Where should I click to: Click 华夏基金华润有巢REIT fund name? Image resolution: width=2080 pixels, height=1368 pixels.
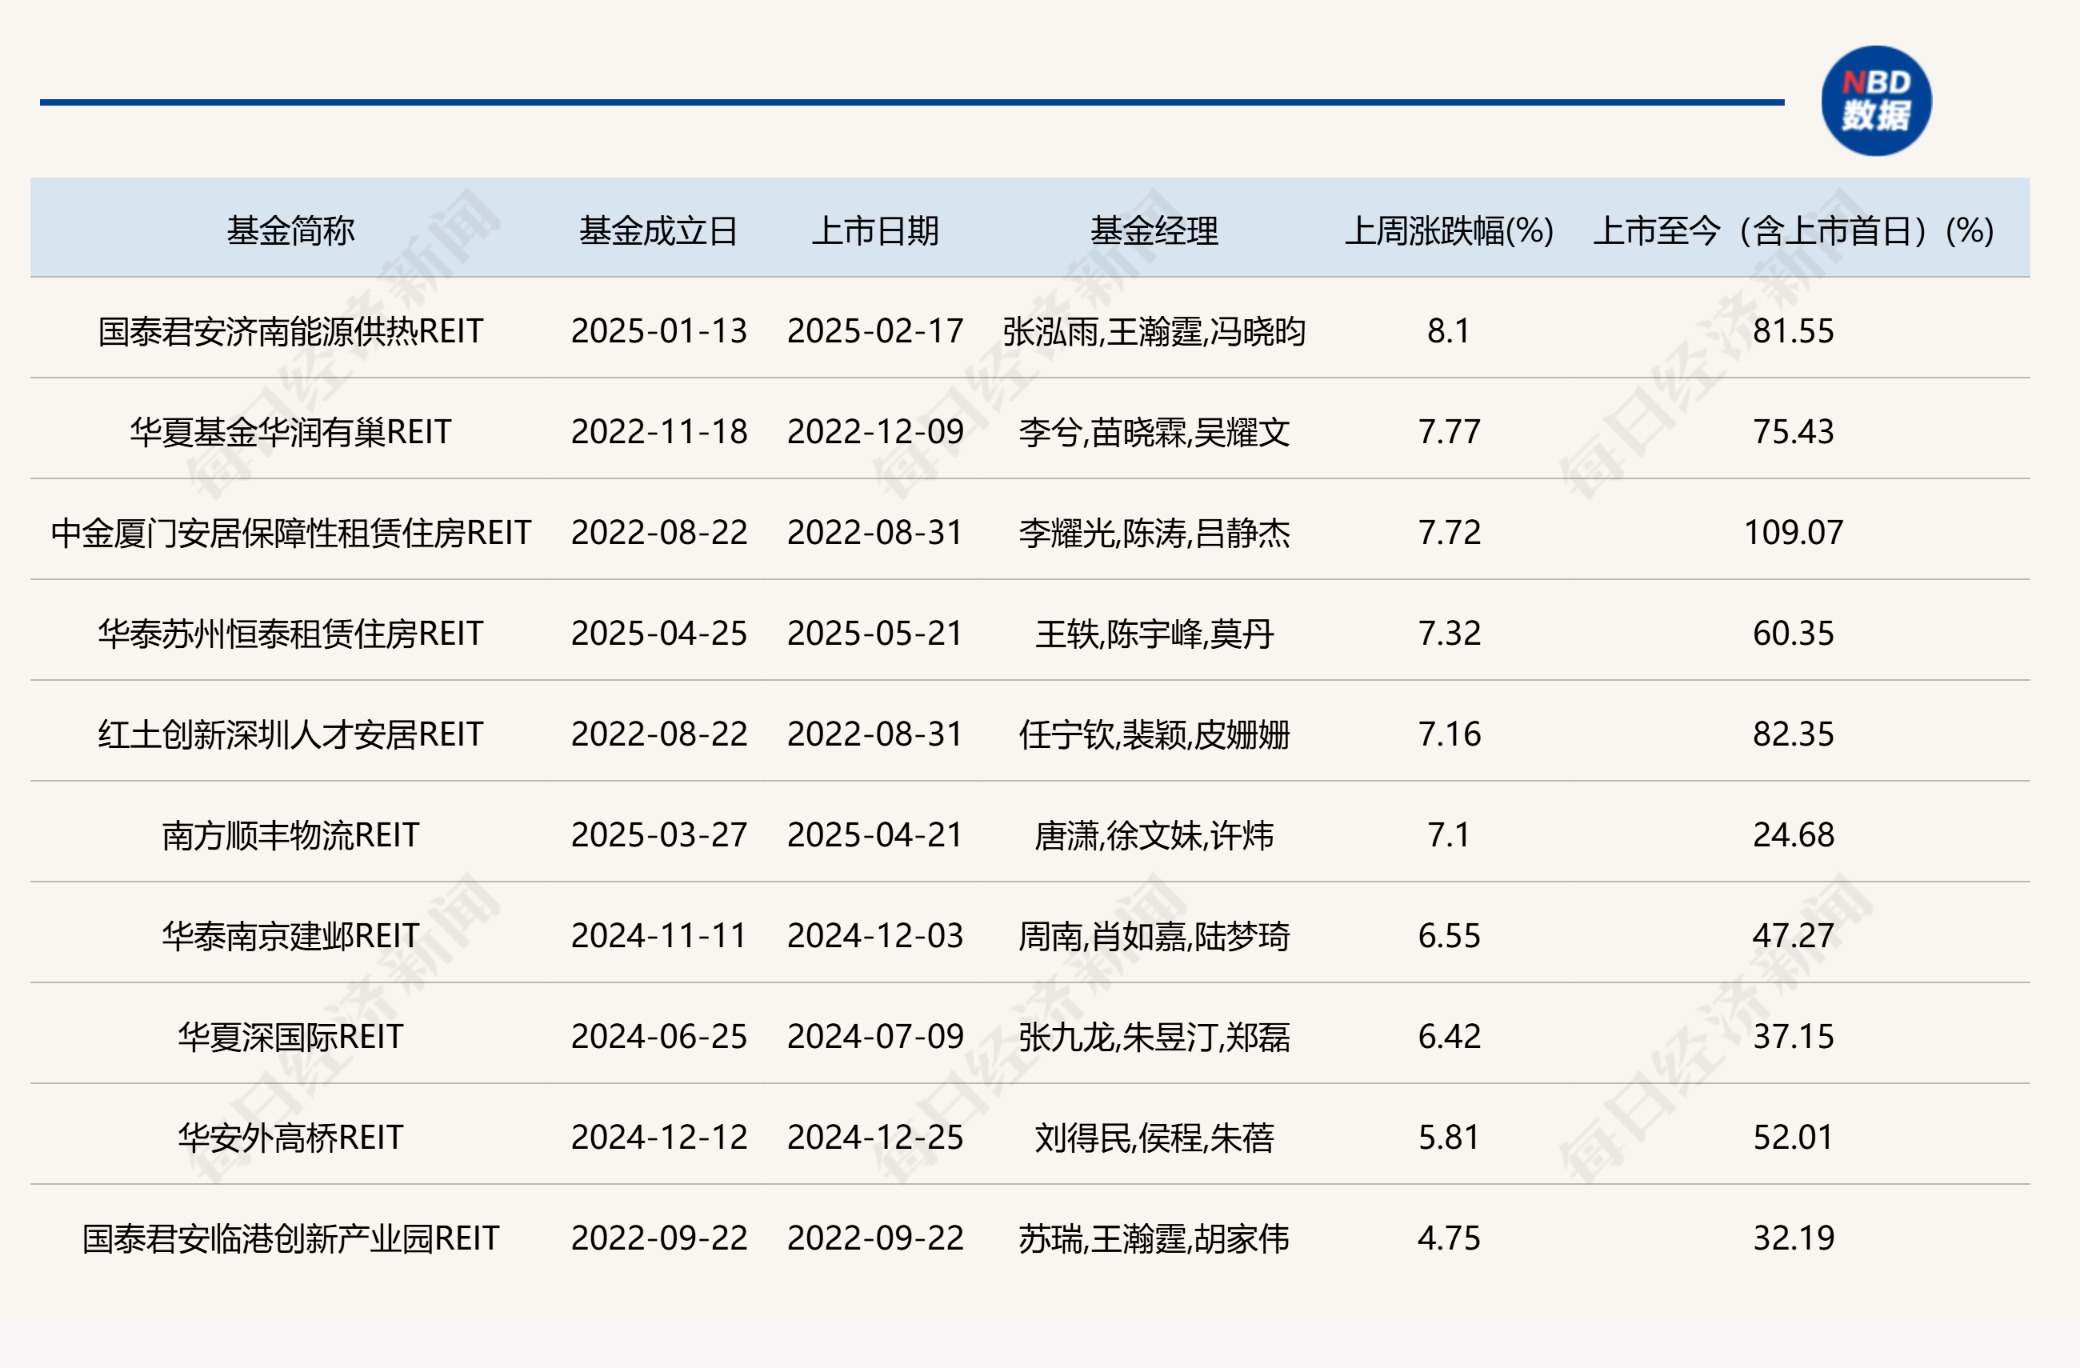(291, 432)
